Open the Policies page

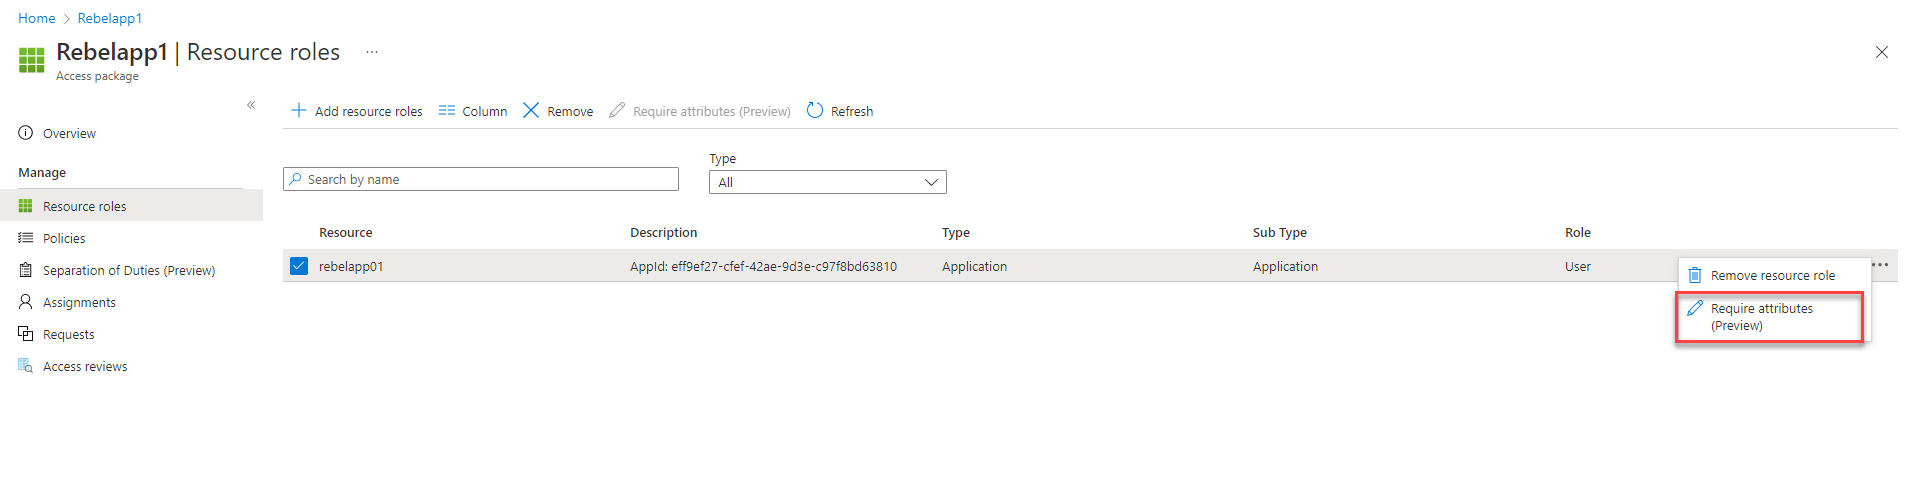pyautogui.click(x=64, y=239)
